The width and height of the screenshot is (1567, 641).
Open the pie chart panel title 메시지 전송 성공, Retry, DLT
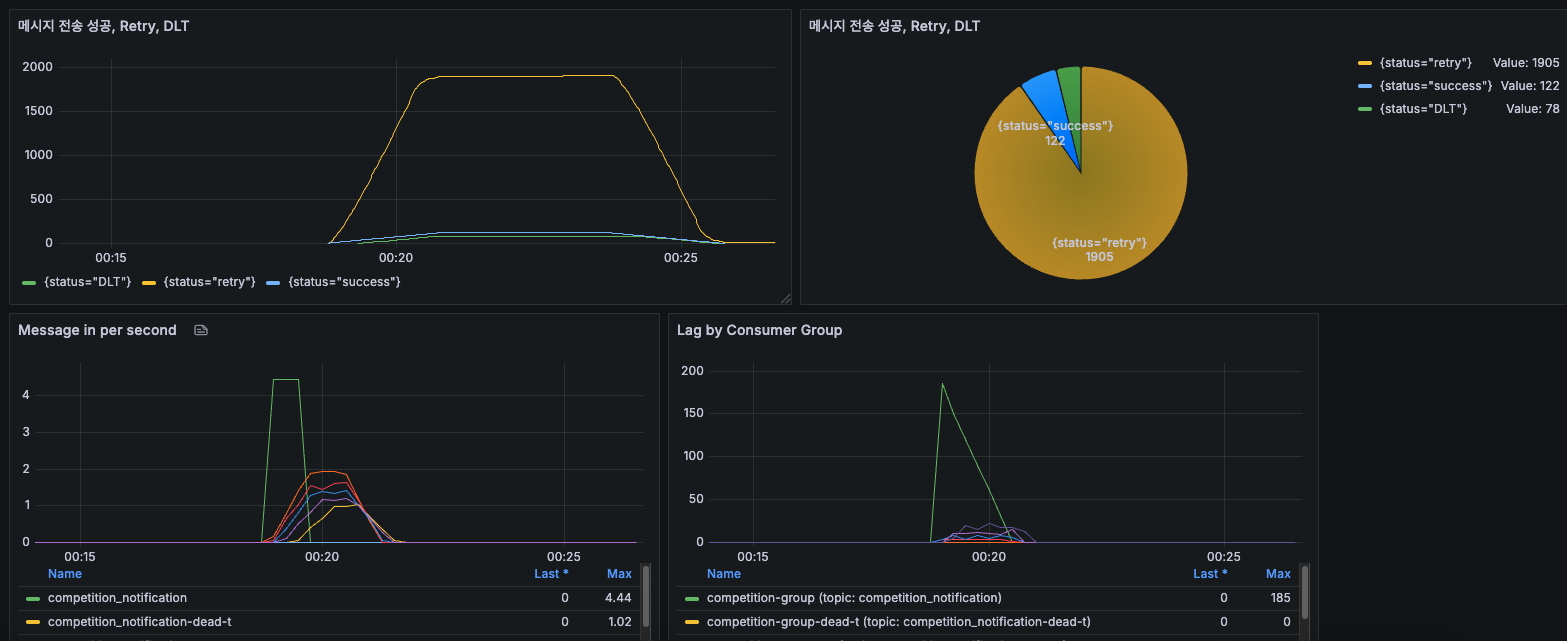[x=894, y=26]
